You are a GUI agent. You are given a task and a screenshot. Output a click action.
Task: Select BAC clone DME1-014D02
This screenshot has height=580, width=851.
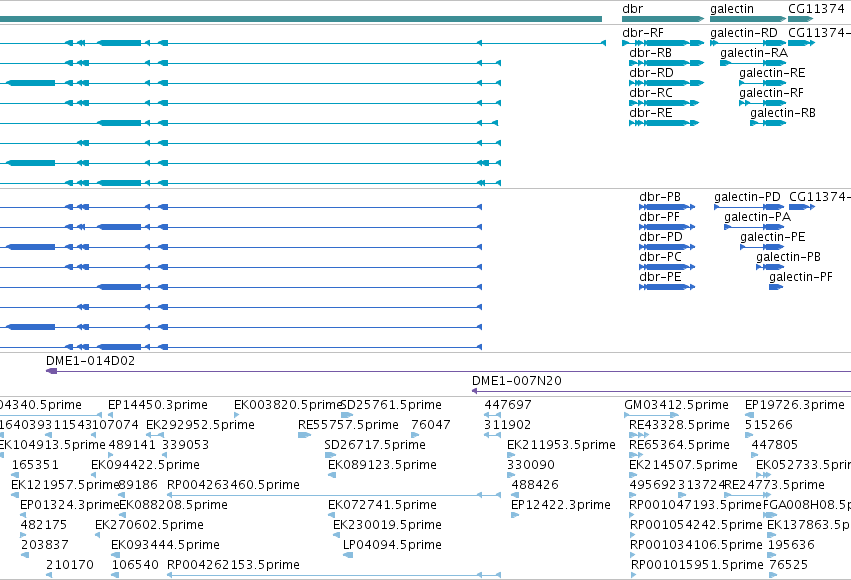[90, 361]
